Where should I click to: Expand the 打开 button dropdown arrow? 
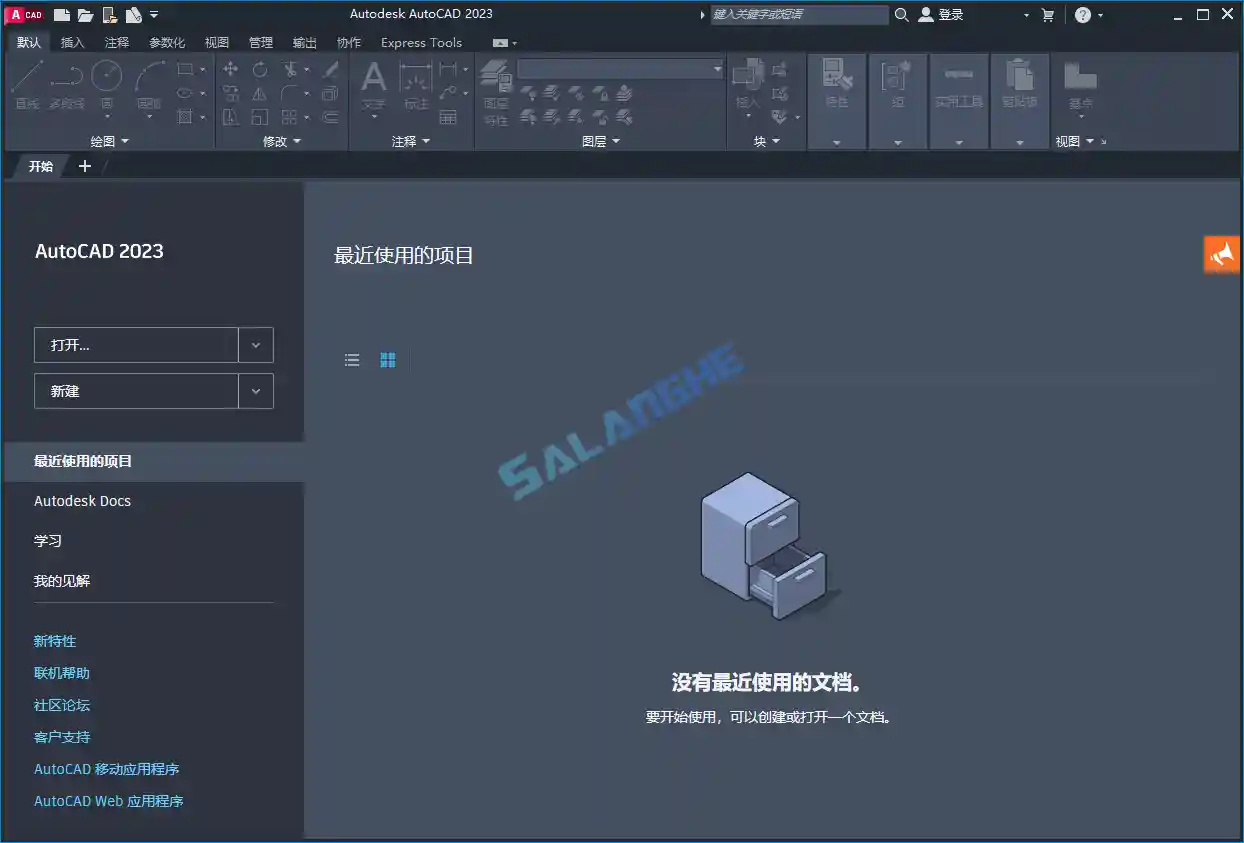pyautogui.click(x=256, y=345)
